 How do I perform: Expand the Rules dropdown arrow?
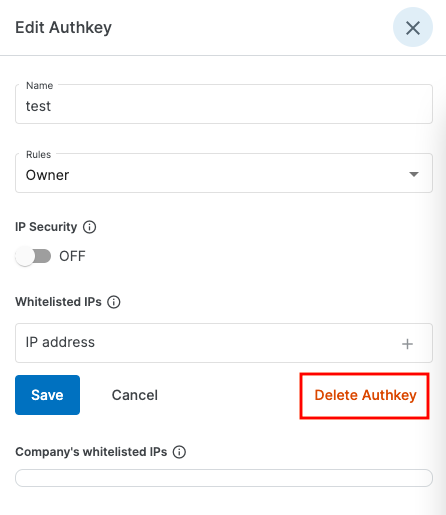point(414,174)
